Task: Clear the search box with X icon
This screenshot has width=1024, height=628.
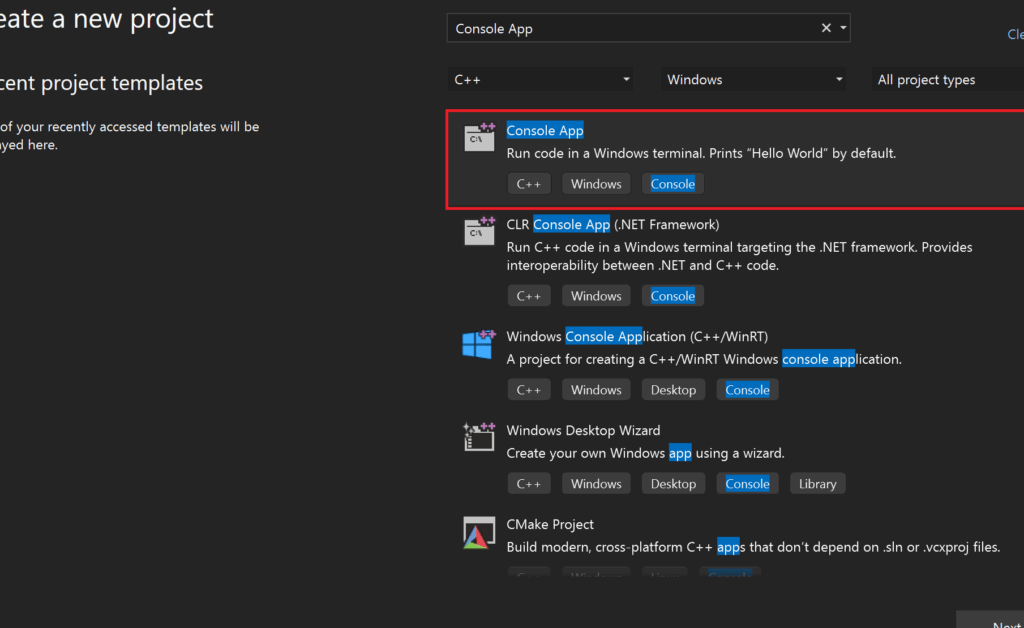Action: click(x=826, y=28)
